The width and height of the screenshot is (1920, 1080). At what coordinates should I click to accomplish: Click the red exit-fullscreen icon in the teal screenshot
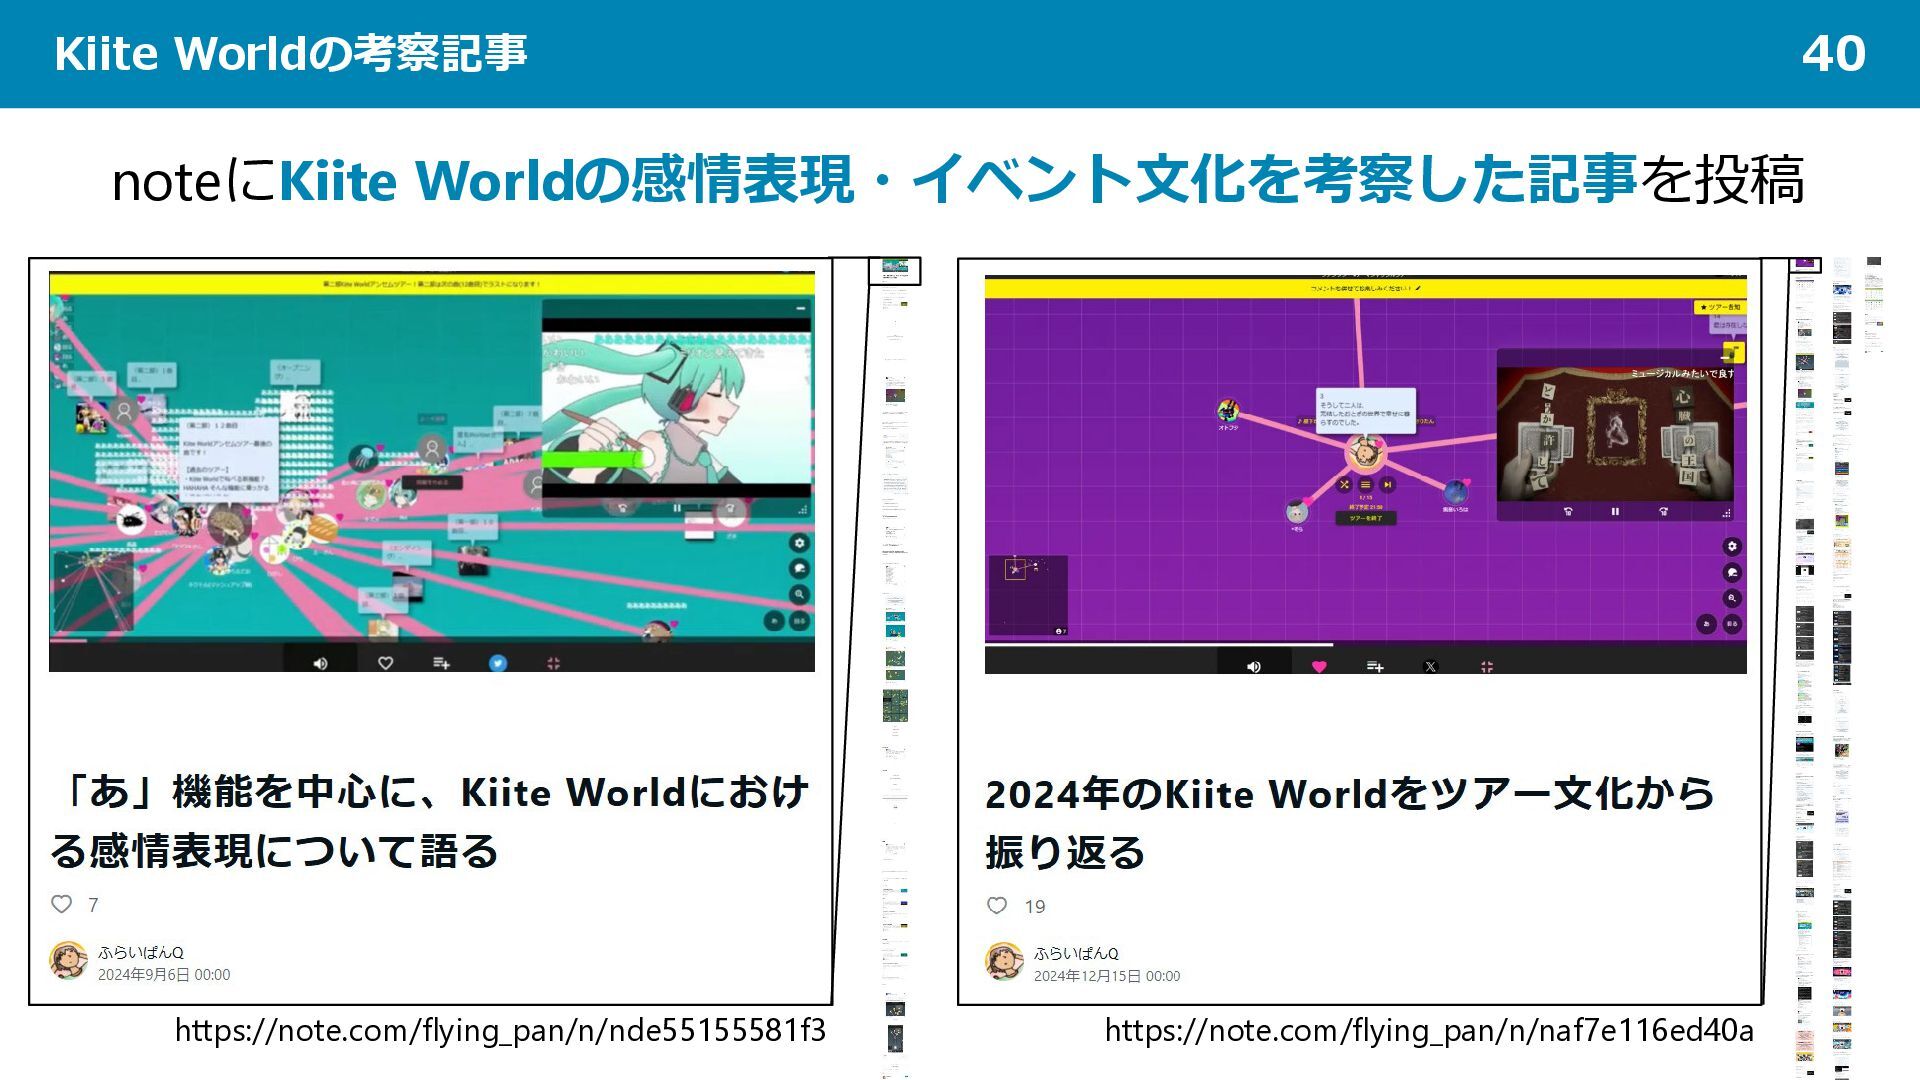coord(553,663)
